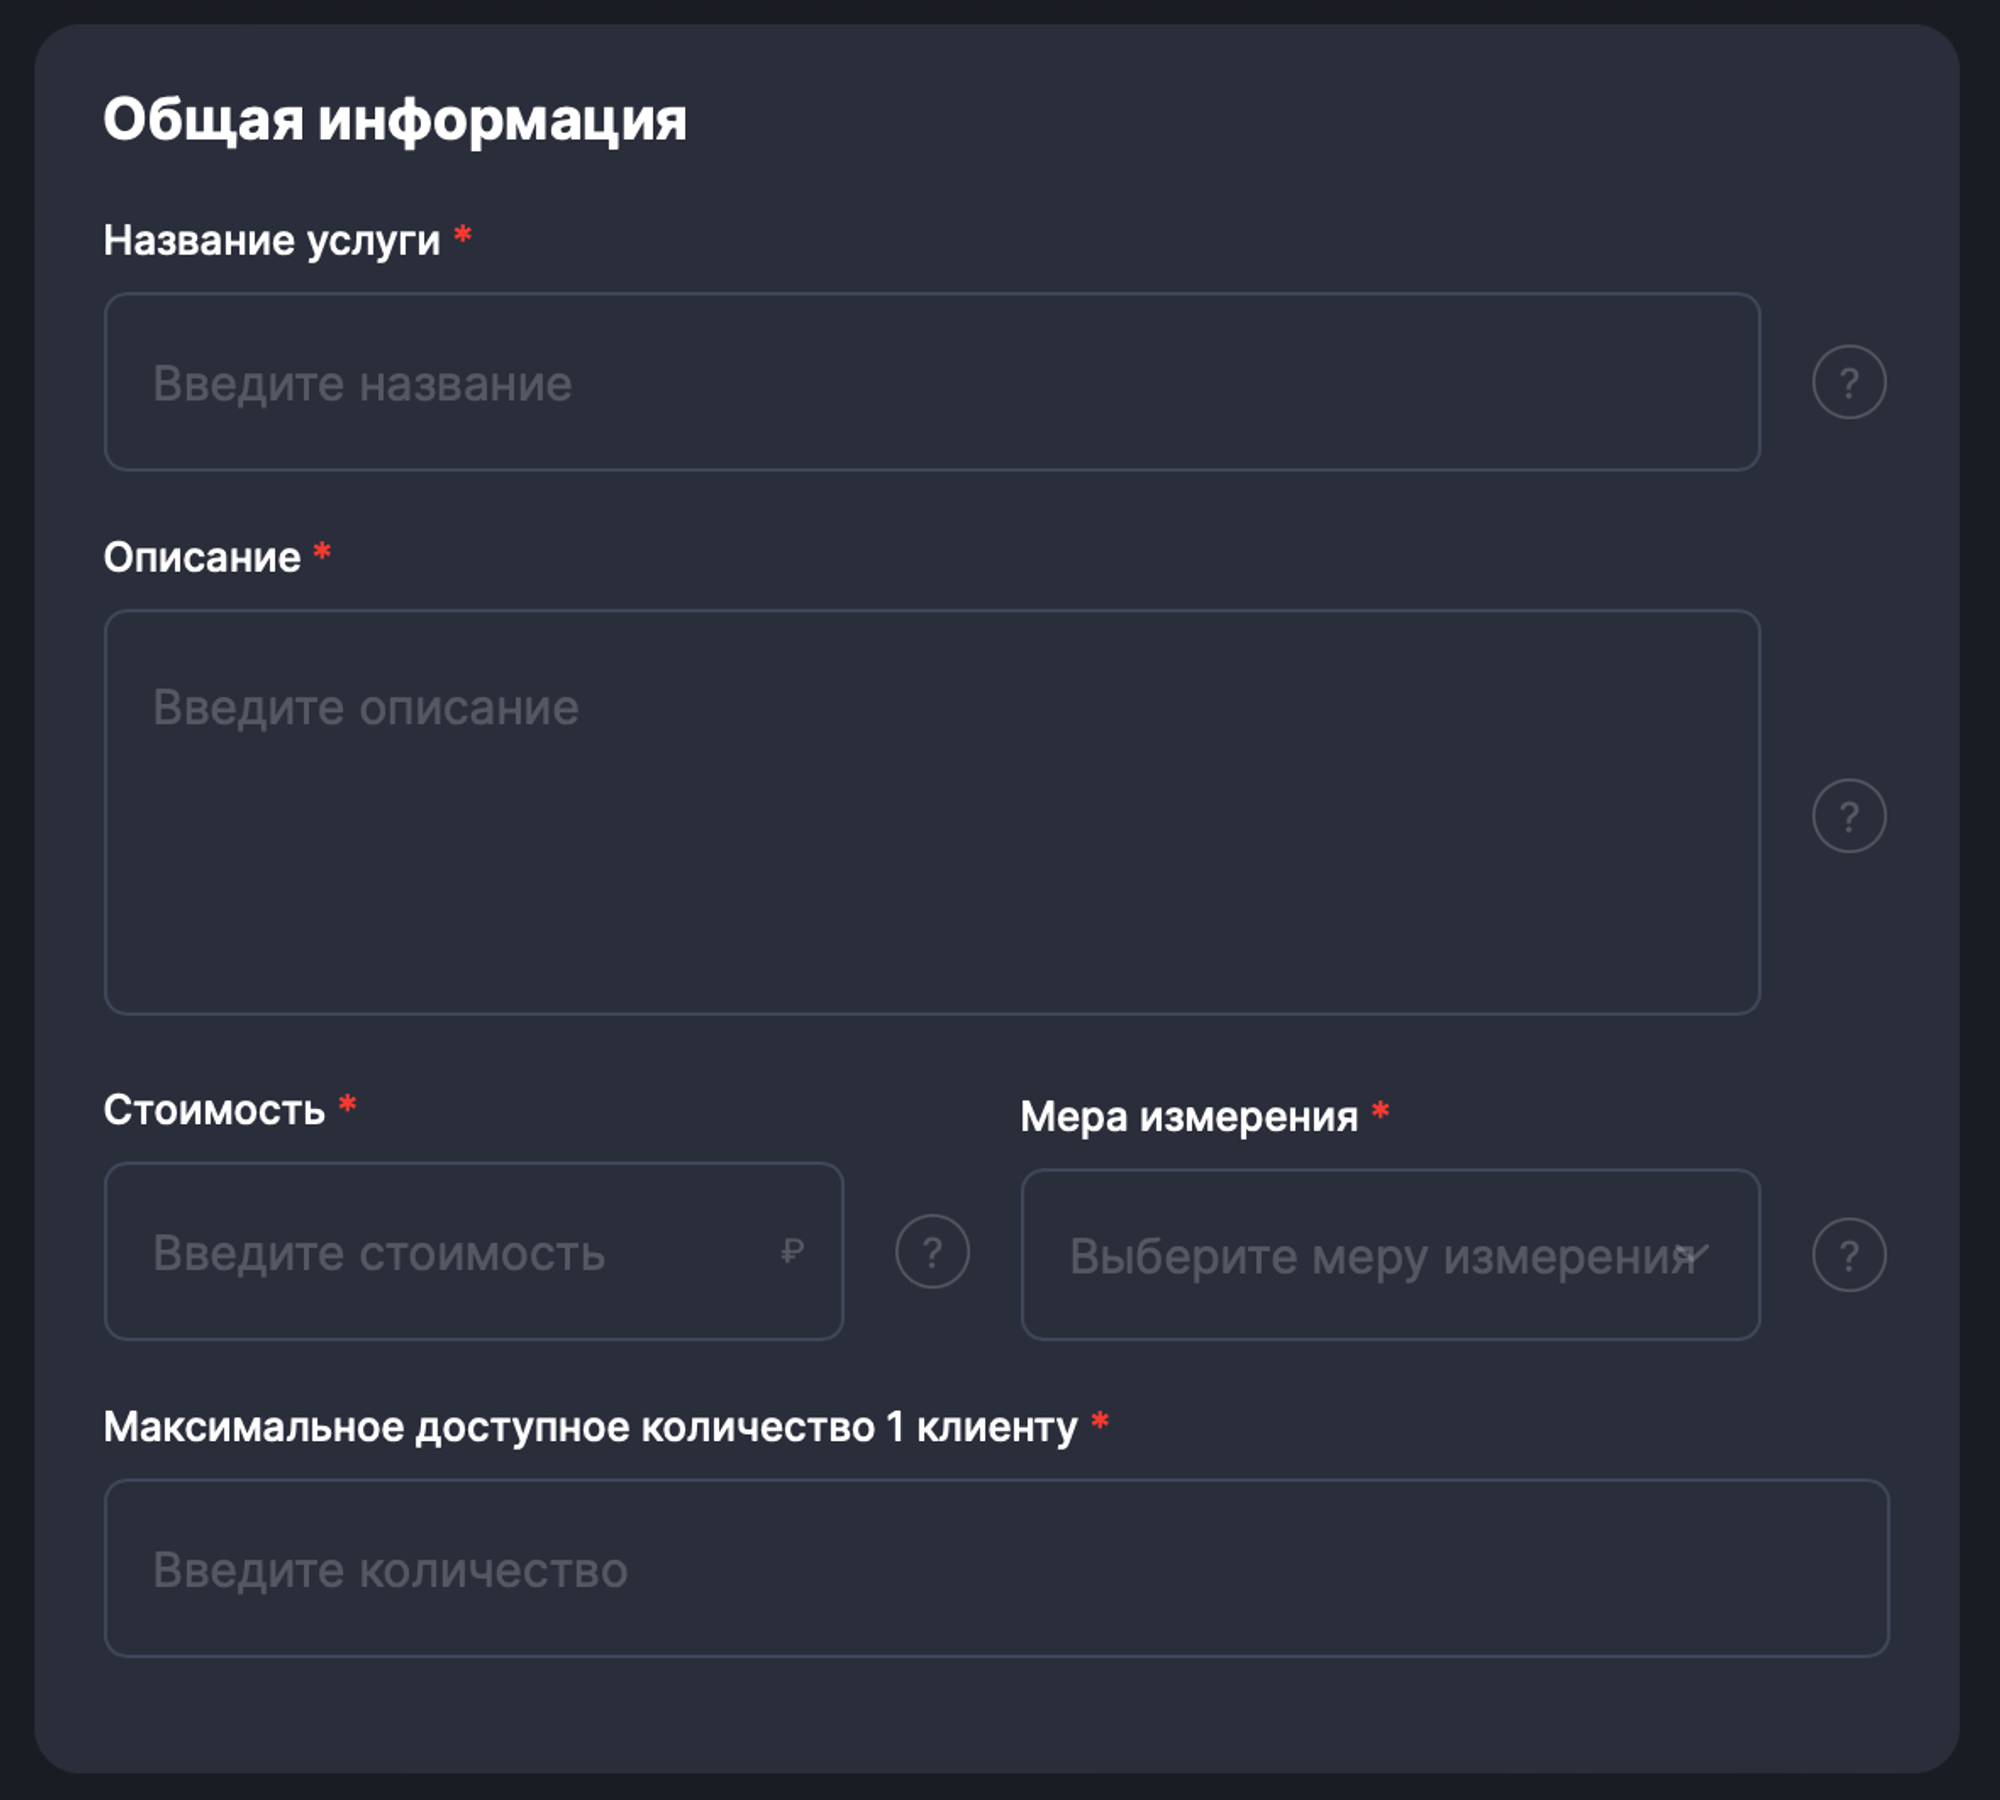The image size is (2000, 1800).
Task: Click into the 'Введите описание' textarea
Action: [x=930, y=812]
